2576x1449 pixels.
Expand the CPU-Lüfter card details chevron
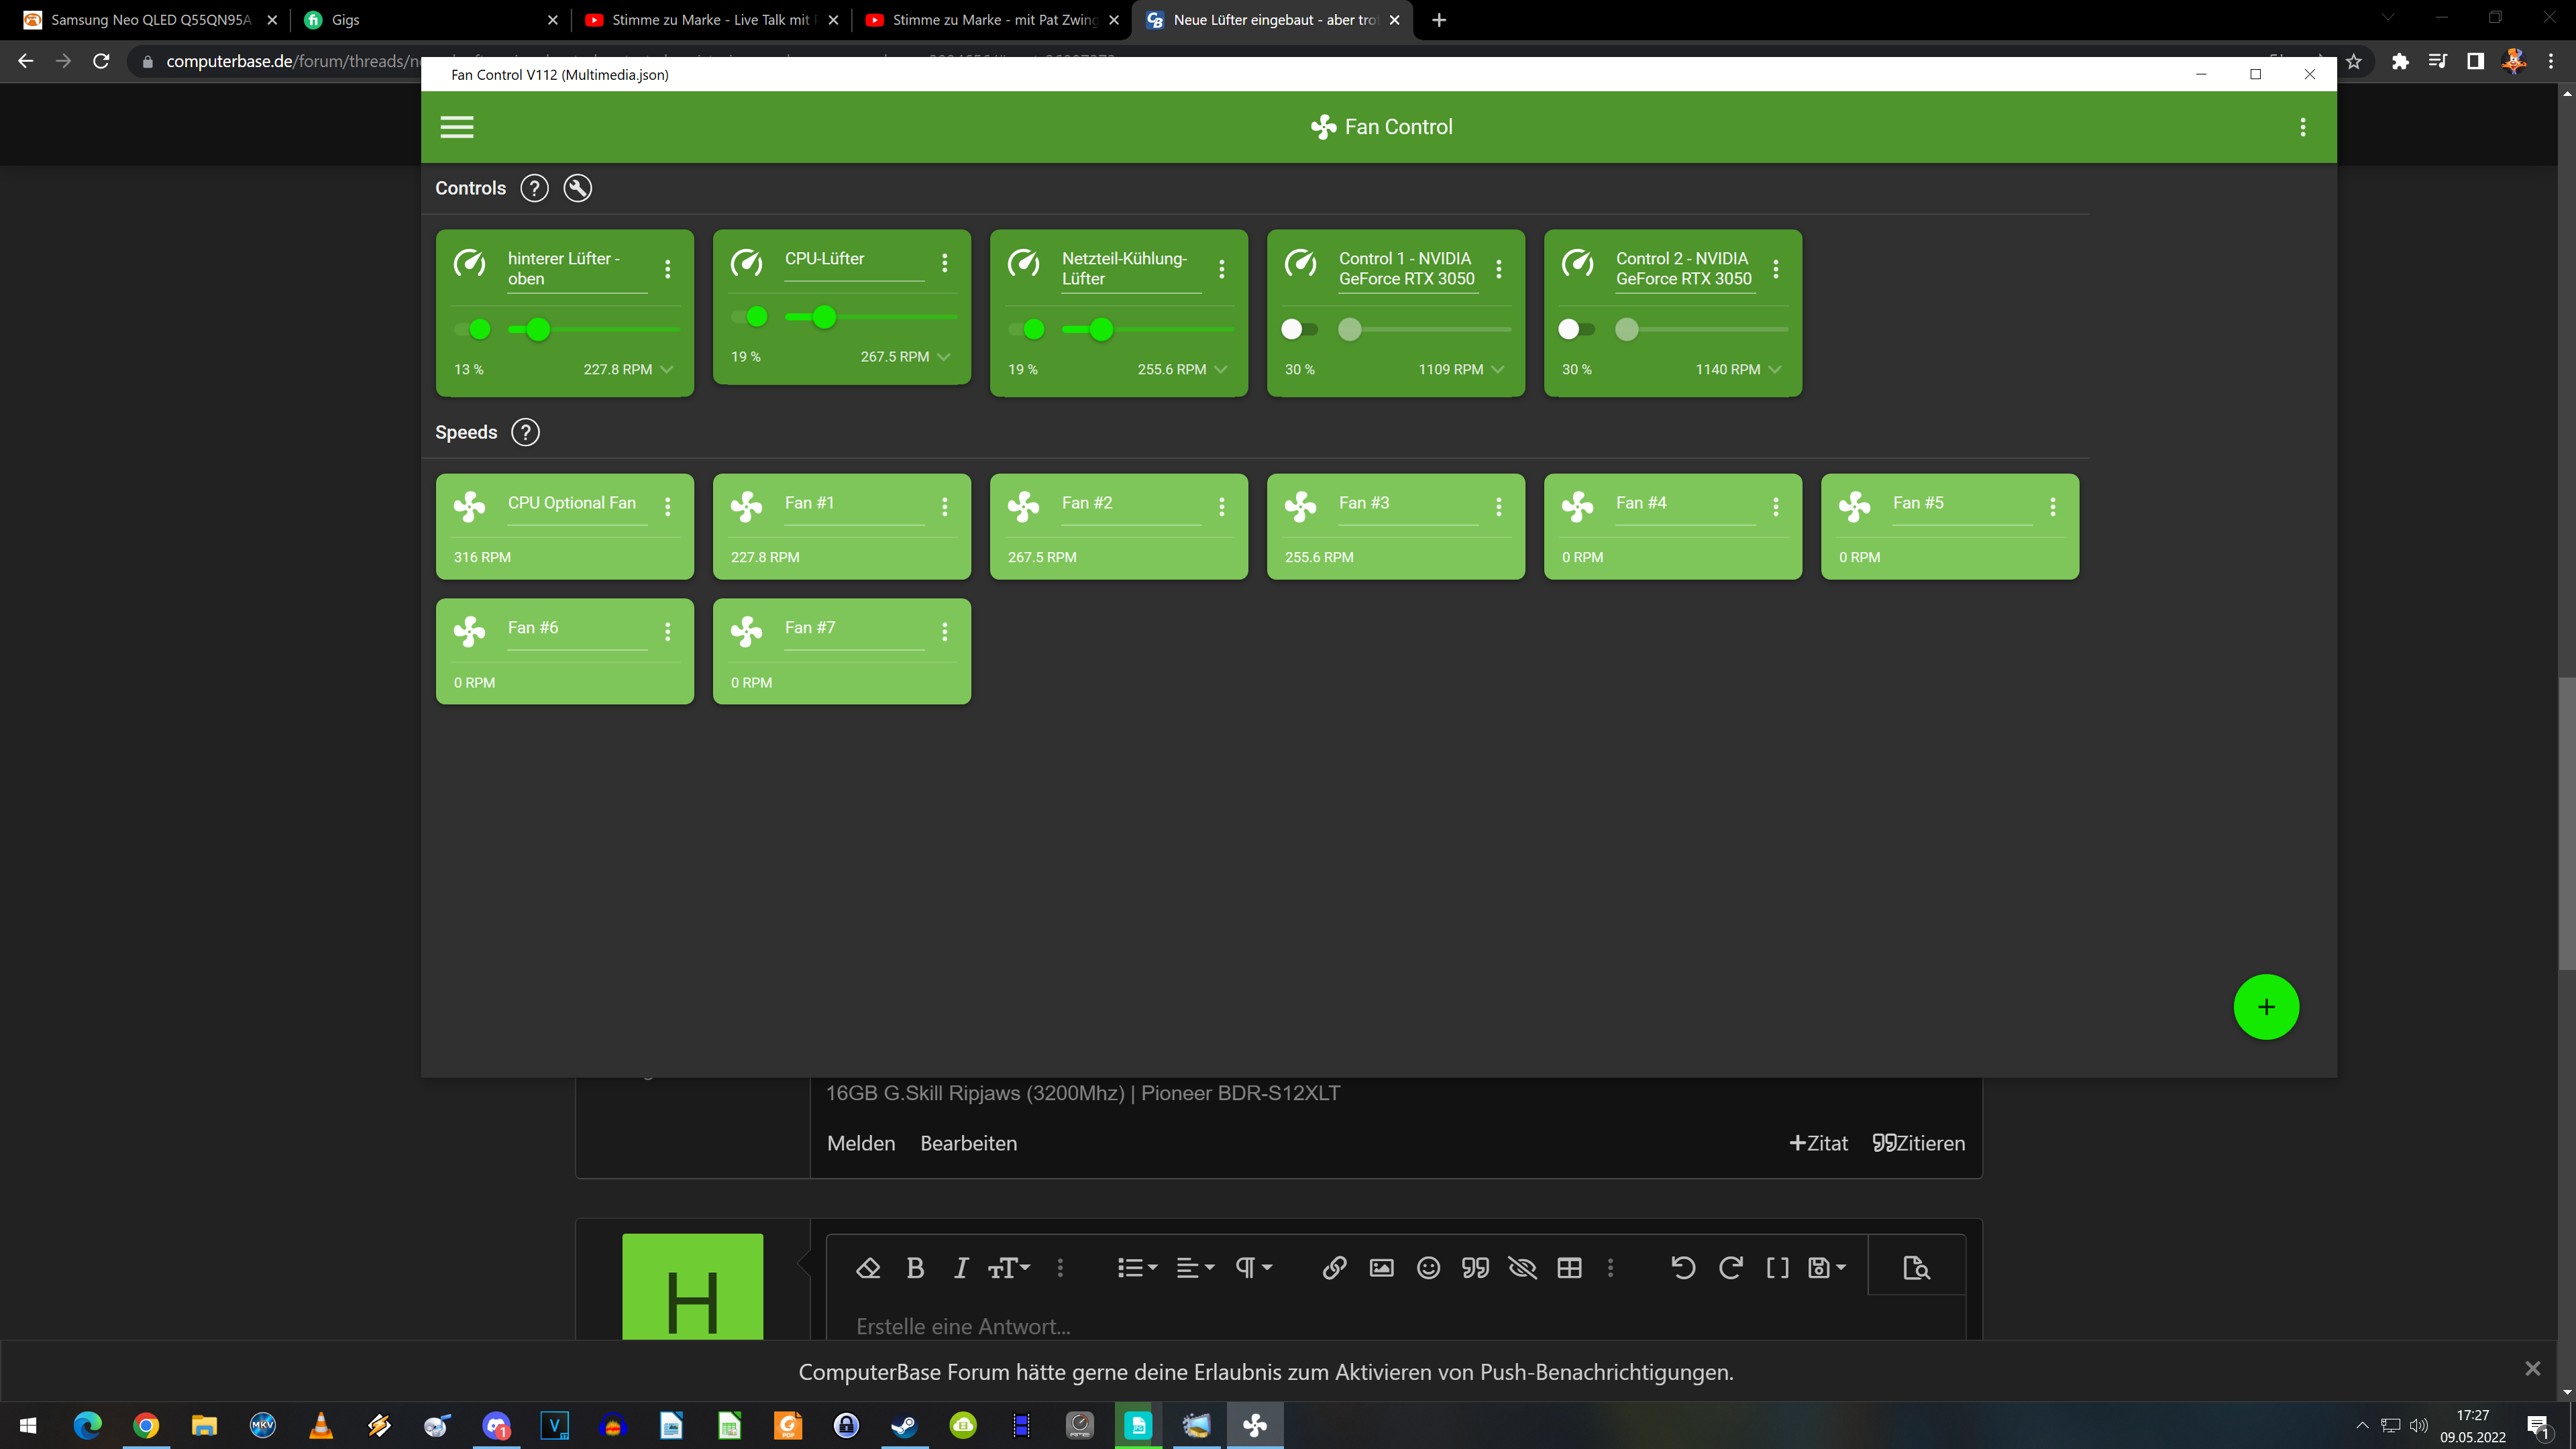pos(944,356)
